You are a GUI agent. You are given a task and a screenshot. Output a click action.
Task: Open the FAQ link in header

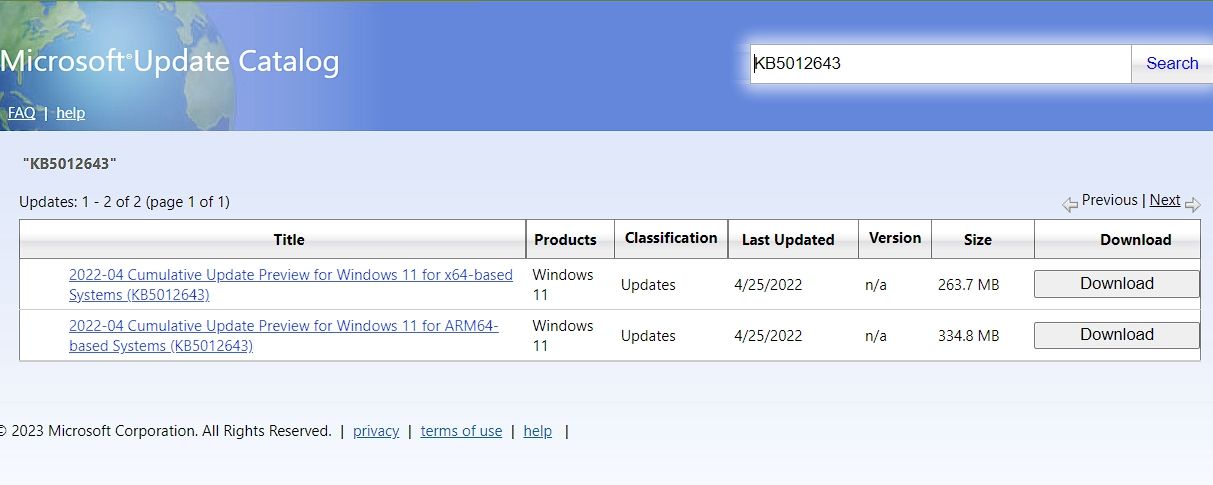point(22,113)
